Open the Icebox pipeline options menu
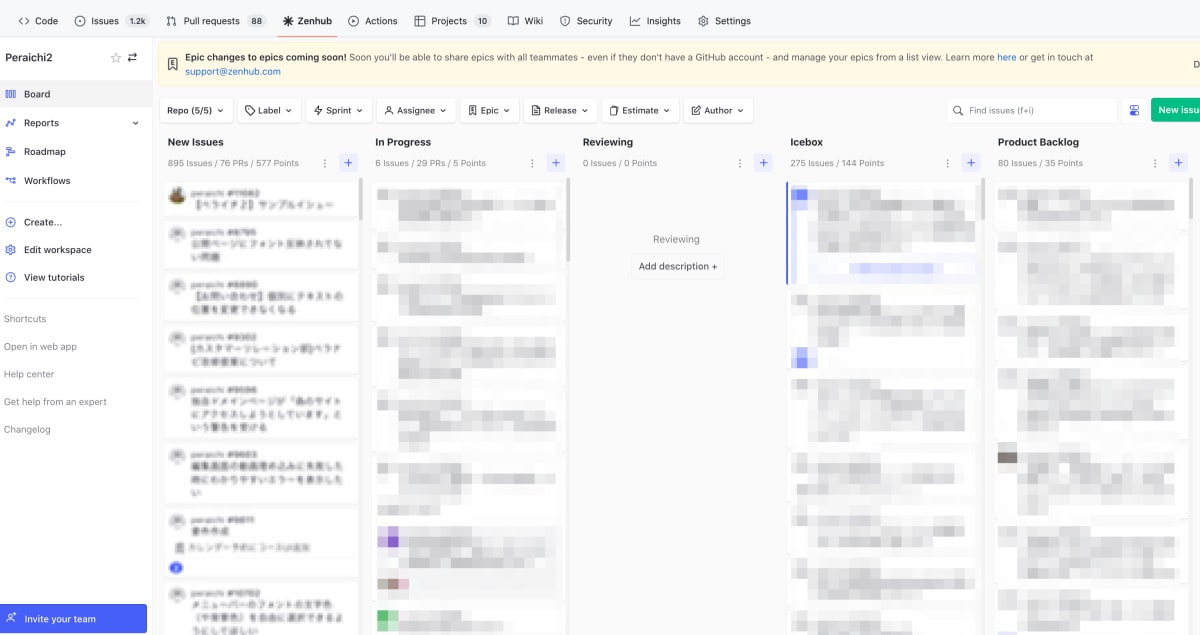This screenshot has width=1200, height=635. tap(947, 163)
